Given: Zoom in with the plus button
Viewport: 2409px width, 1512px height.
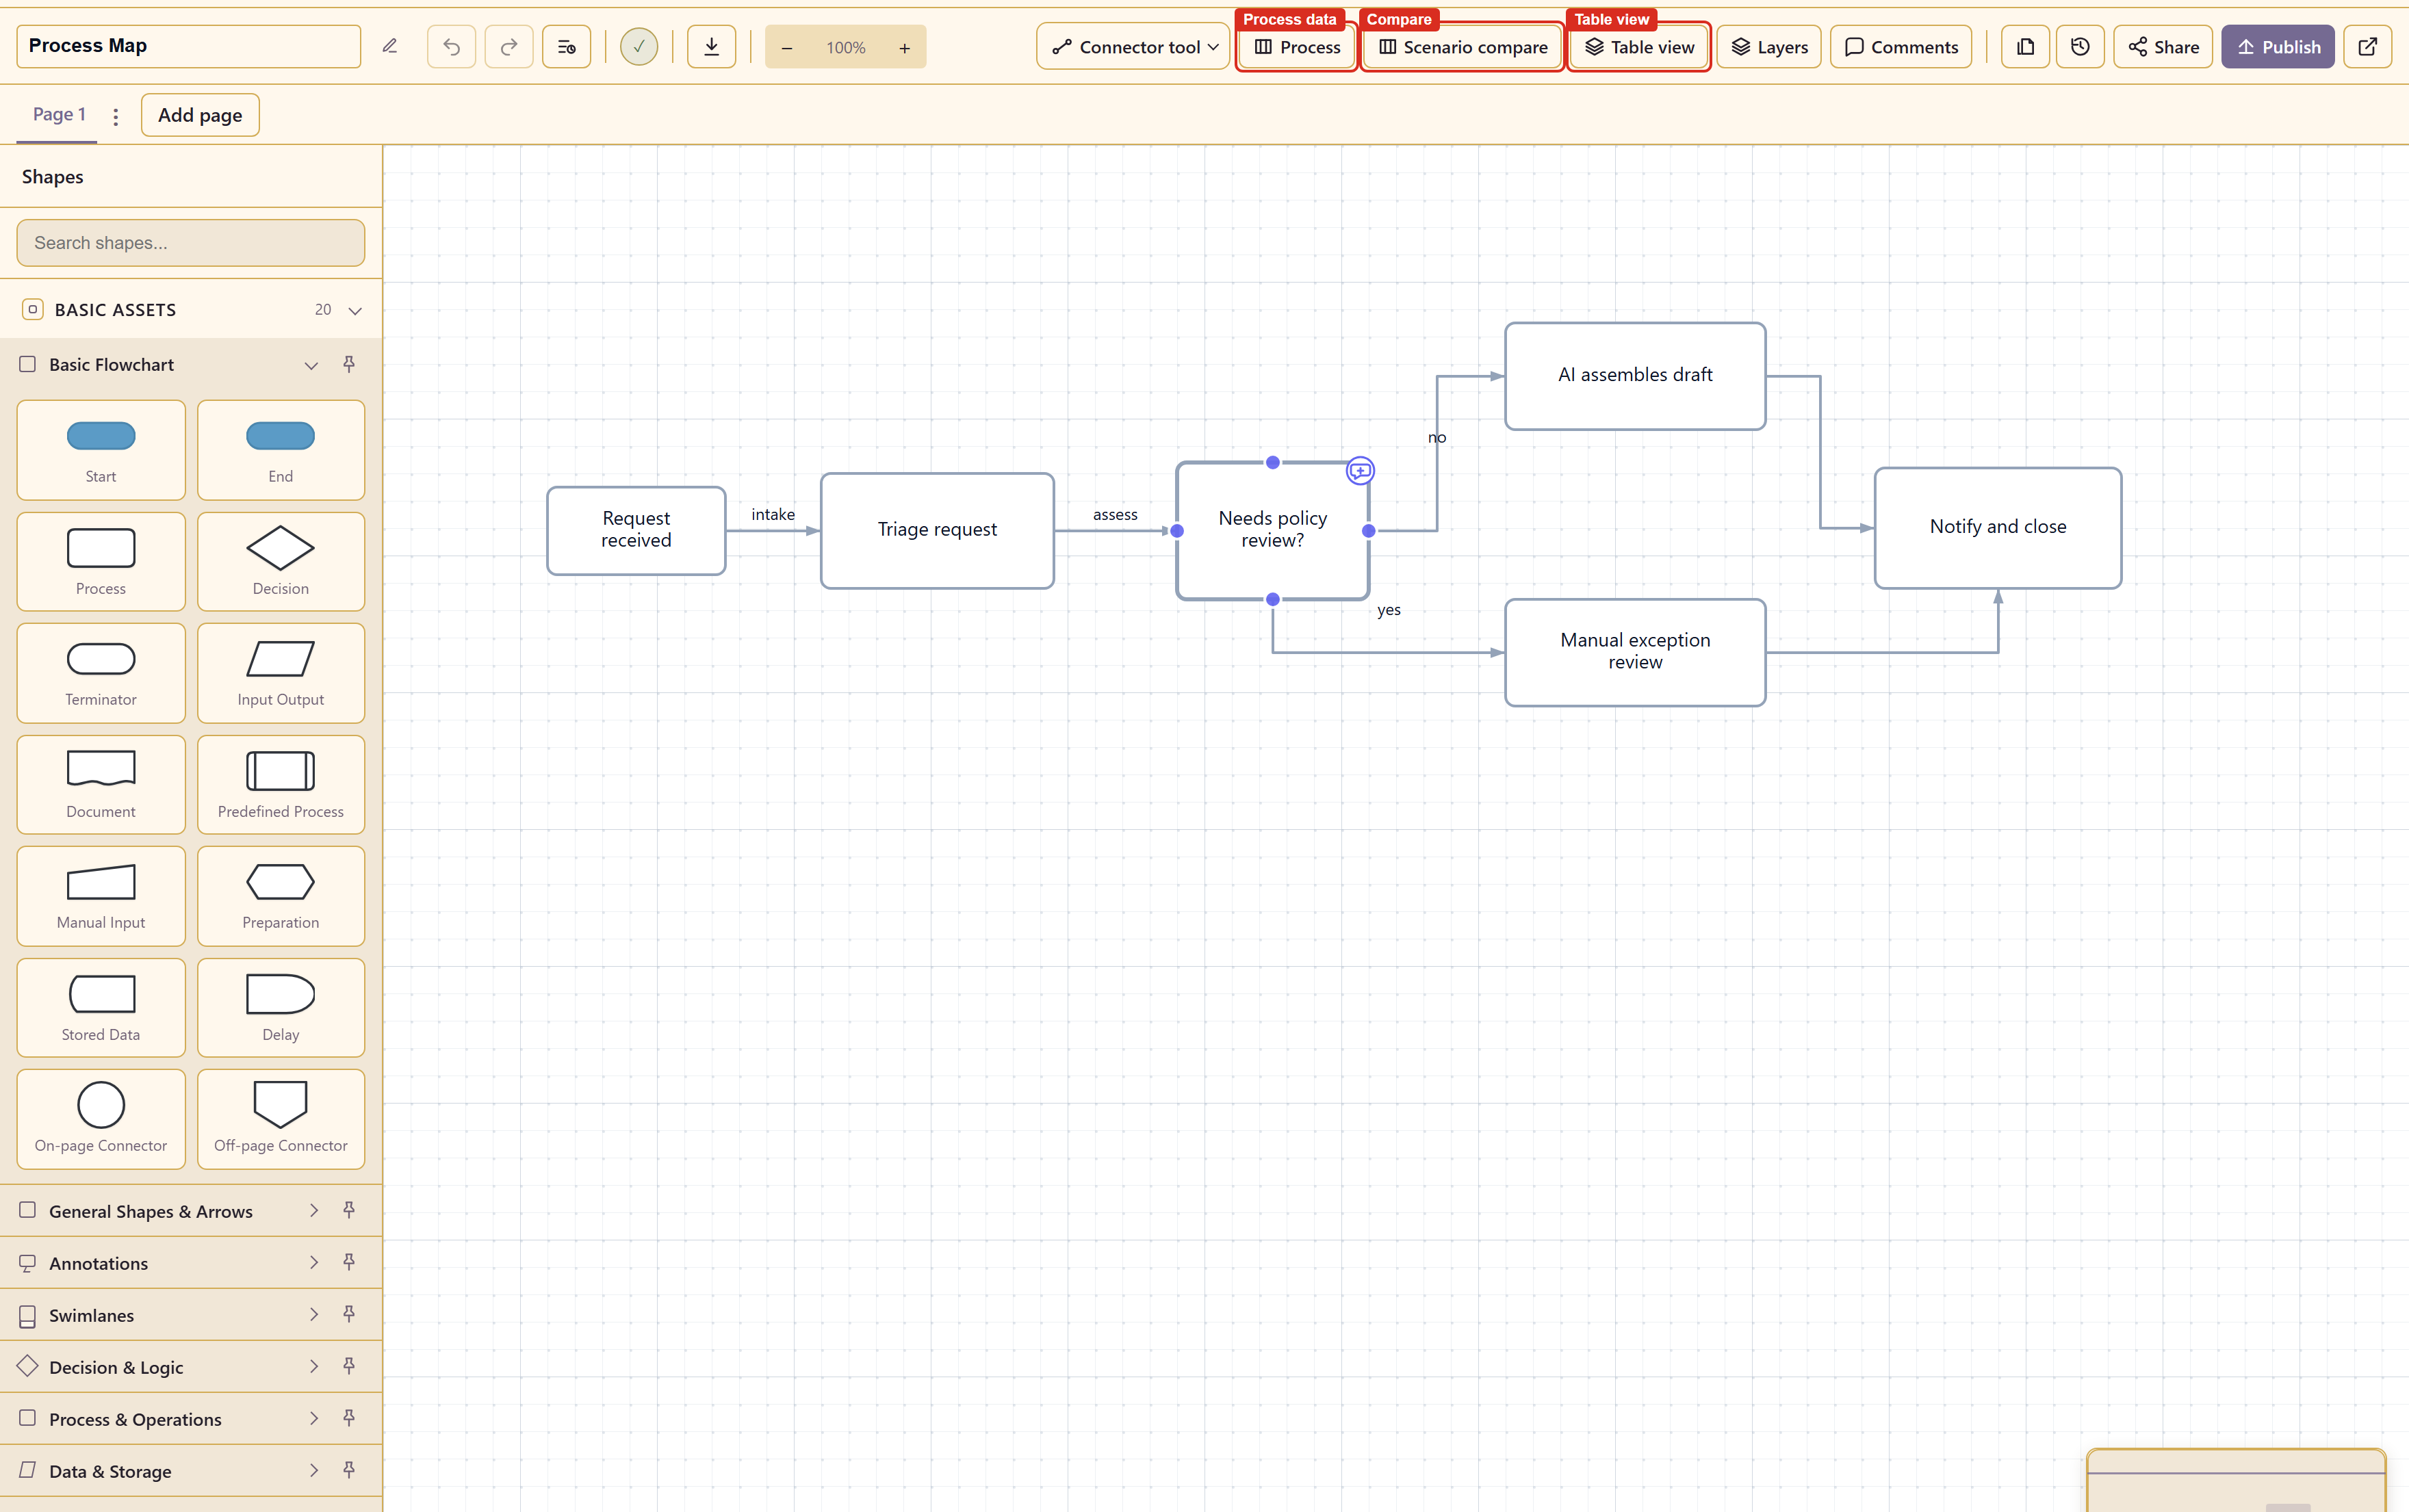Looking at the screenshot, I should (904, 48).
